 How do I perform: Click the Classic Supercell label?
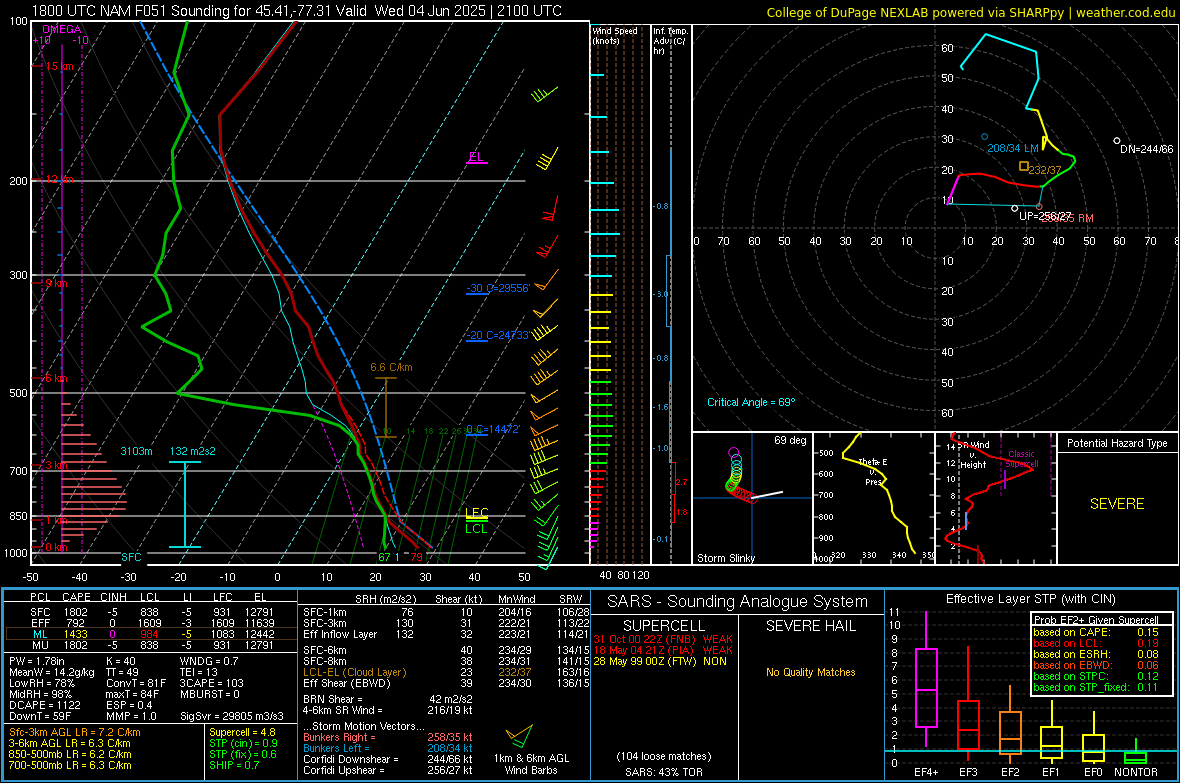pyautogui.click(x=1022, y=459)
